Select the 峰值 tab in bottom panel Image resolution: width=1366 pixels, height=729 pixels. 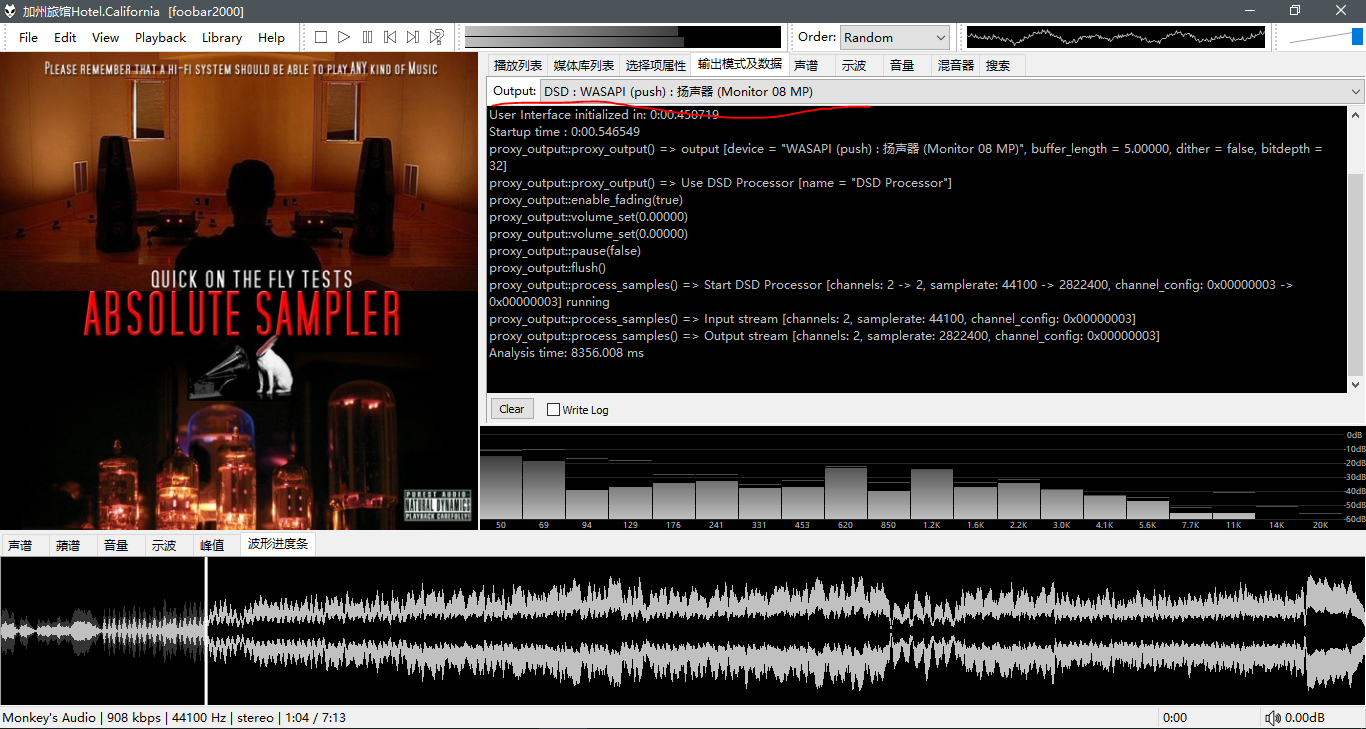(x=212, y=545)
